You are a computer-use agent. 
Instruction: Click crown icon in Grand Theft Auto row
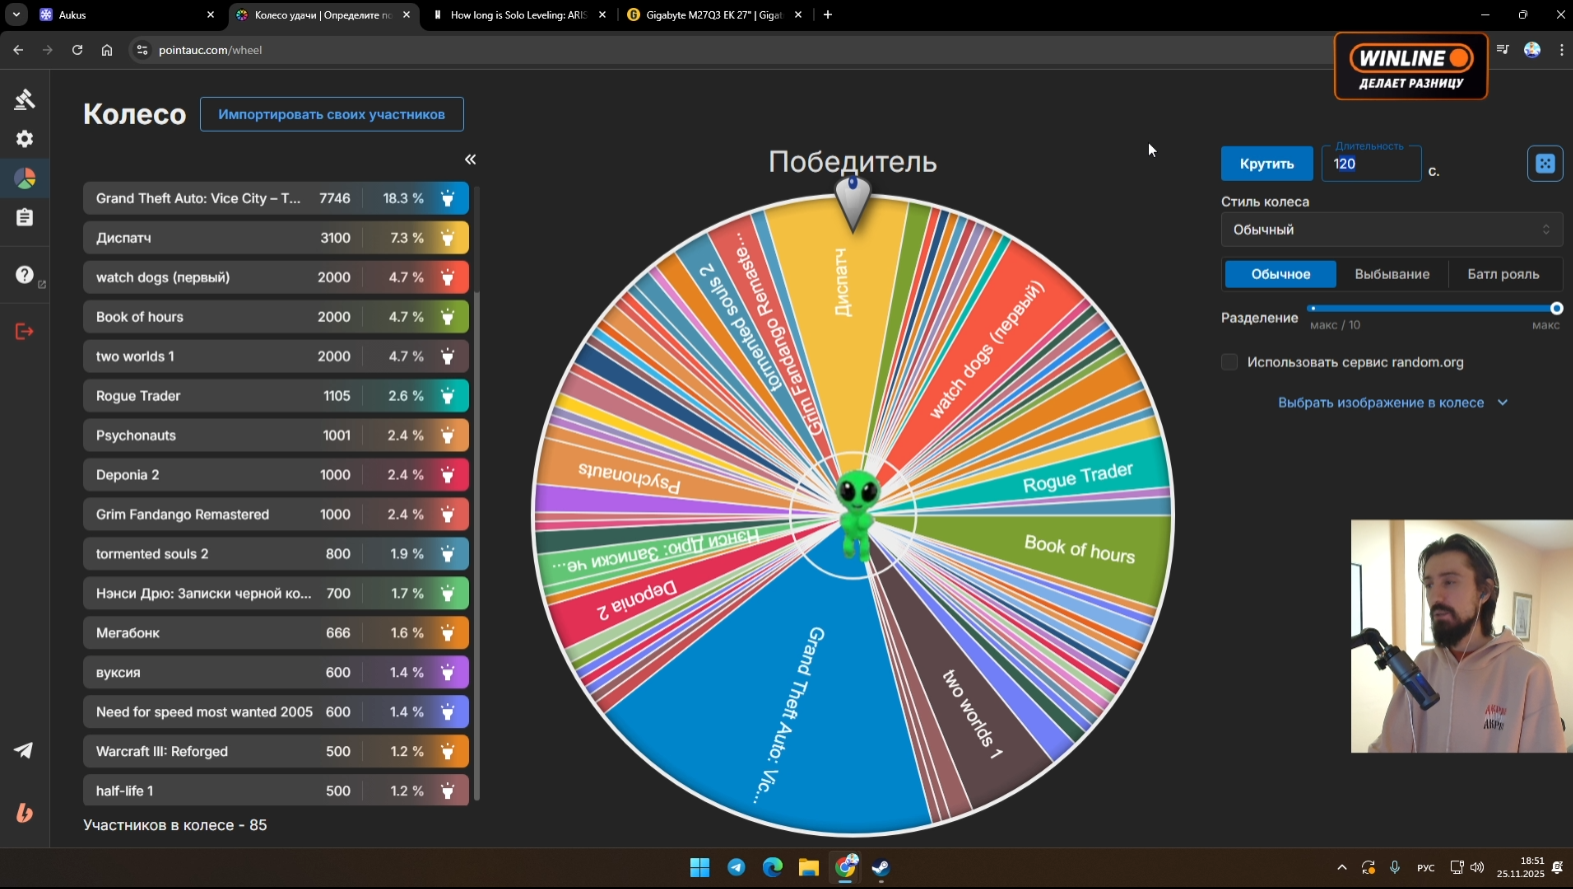coord(448,198)
